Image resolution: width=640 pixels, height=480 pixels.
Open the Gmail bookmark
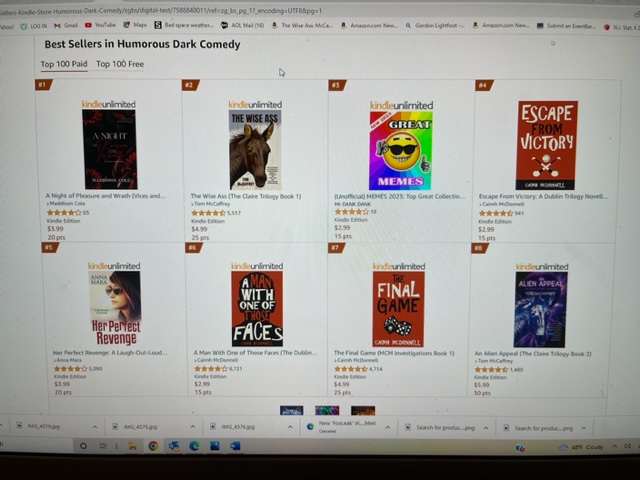coord(66,25)
